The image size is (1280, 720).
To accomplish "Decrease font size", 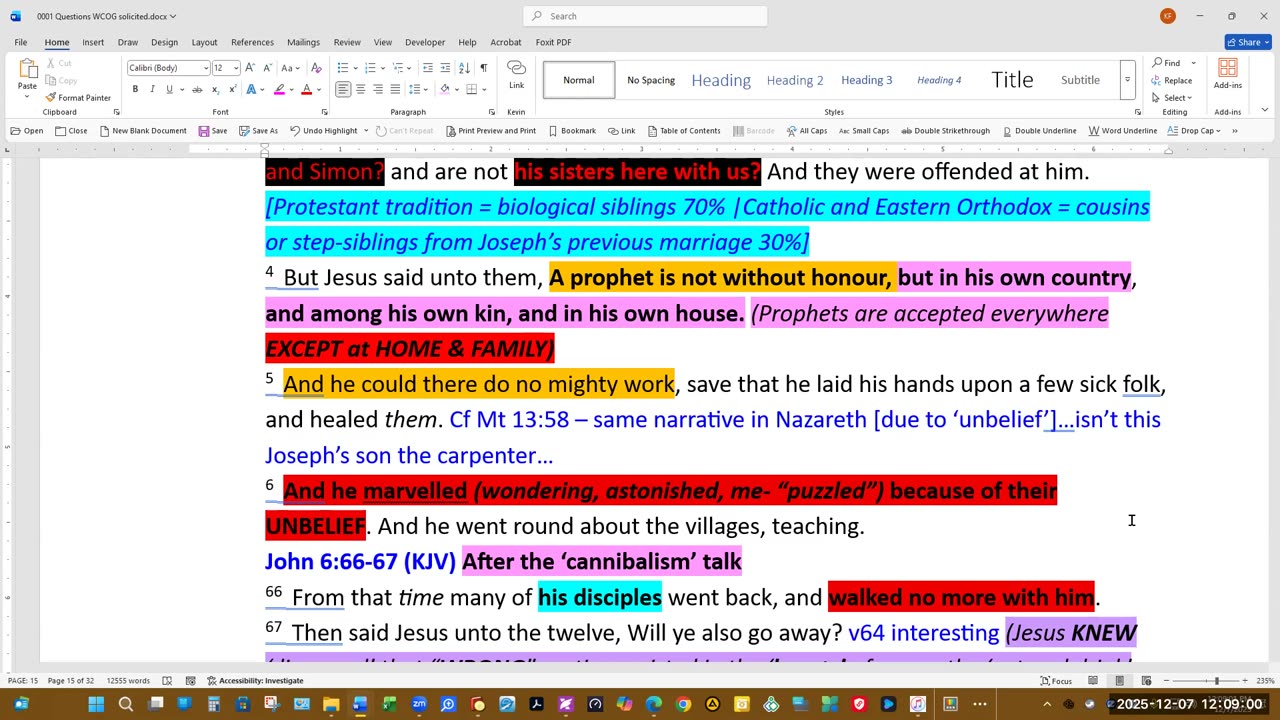I will pyautogui.click(x=266, y=68).
